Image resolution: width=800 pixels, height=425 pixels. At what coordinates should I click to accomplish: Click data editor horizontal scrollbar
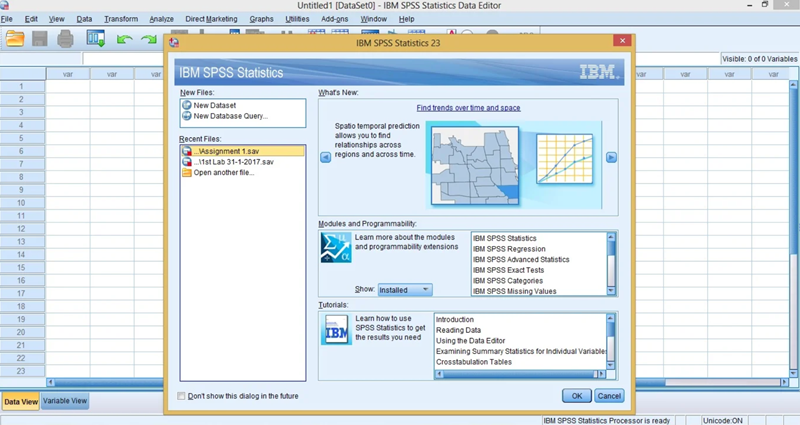pyautogui.click(x=417, y=382)
